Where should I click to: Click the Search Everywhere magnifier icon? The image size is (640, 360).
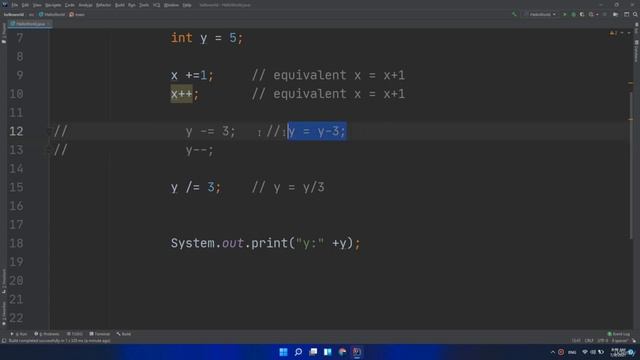[x=635, y=14]
